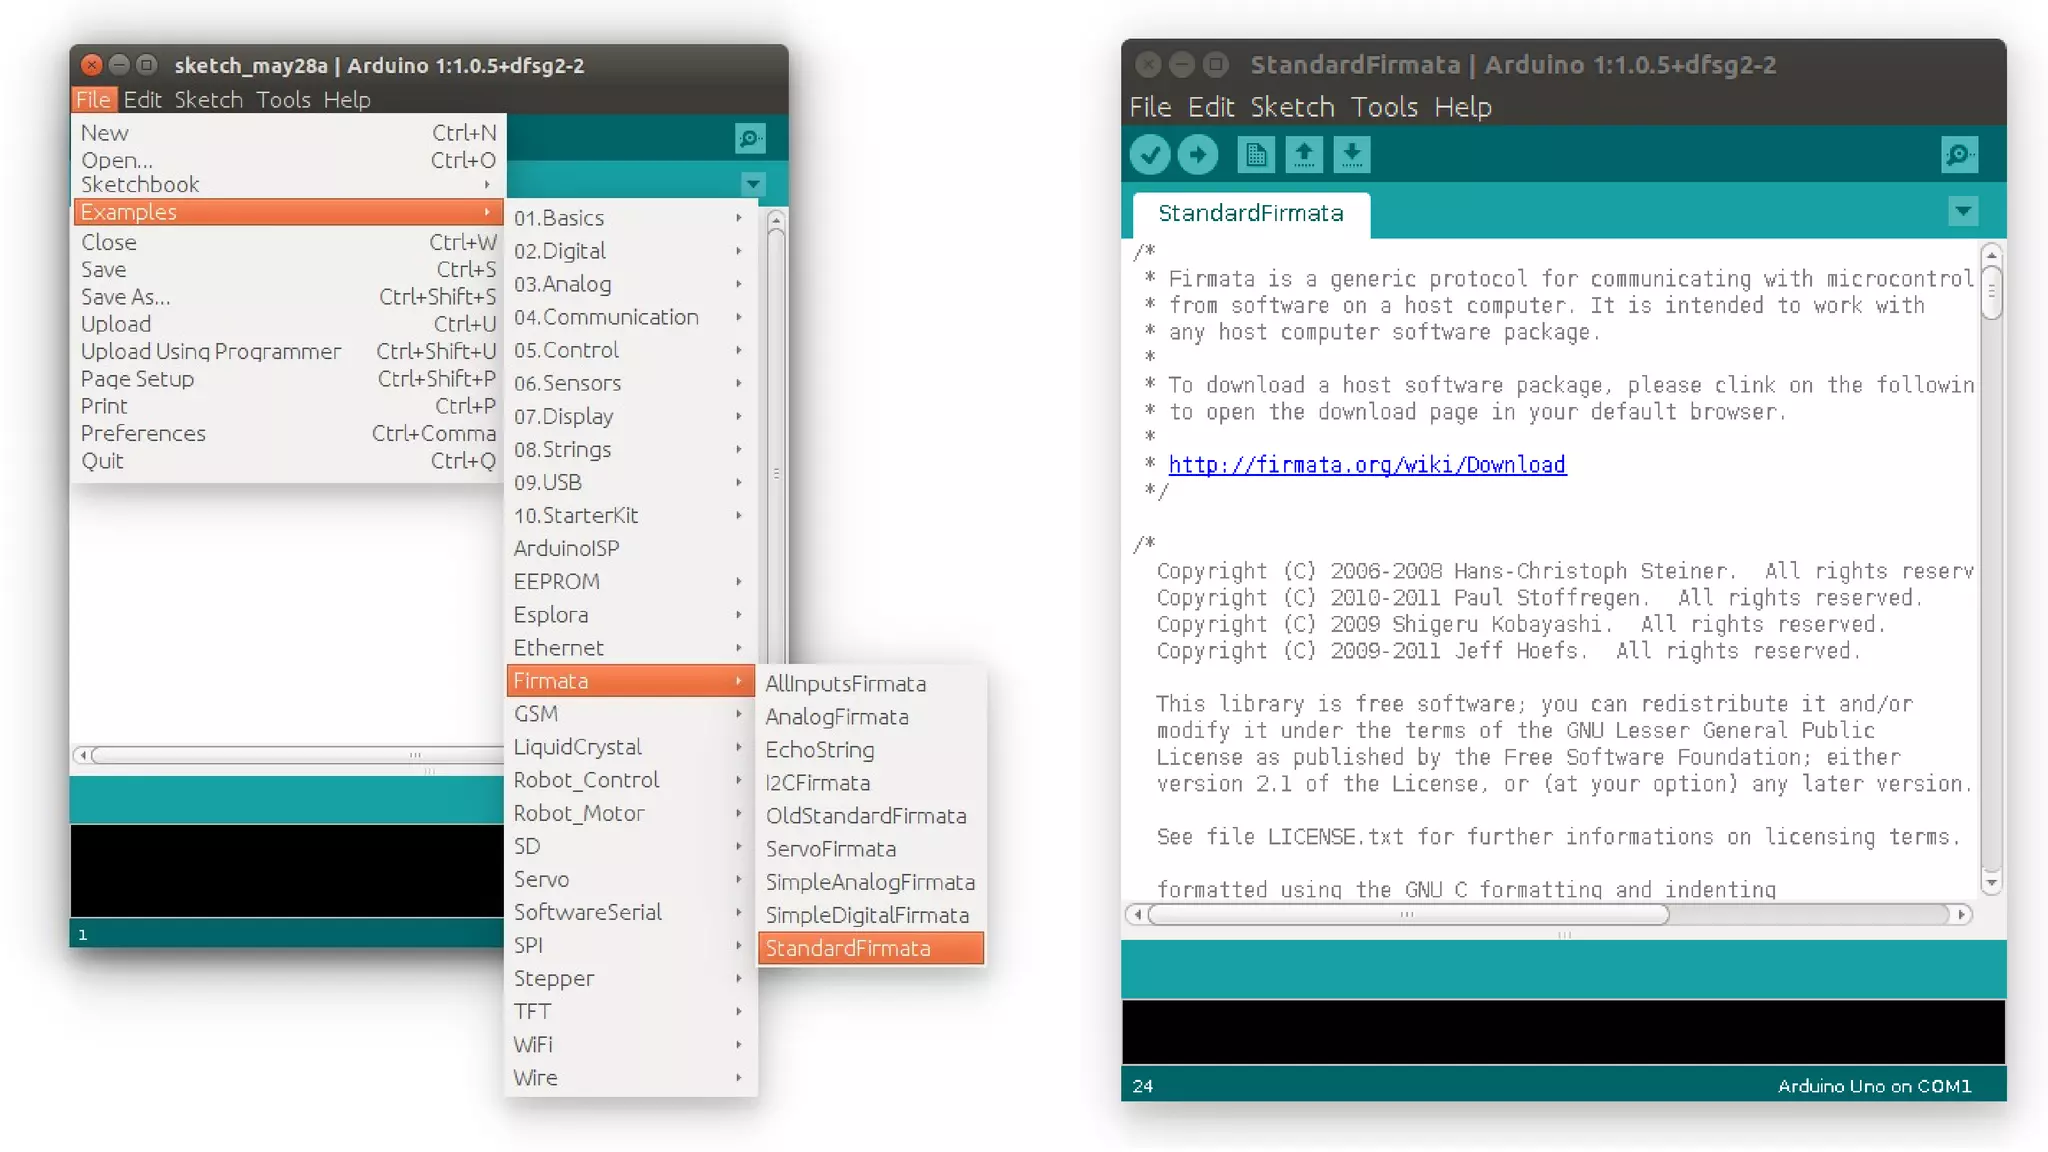Follow the firmata.org/wiki/Download link

click(x=1367, y=464)
